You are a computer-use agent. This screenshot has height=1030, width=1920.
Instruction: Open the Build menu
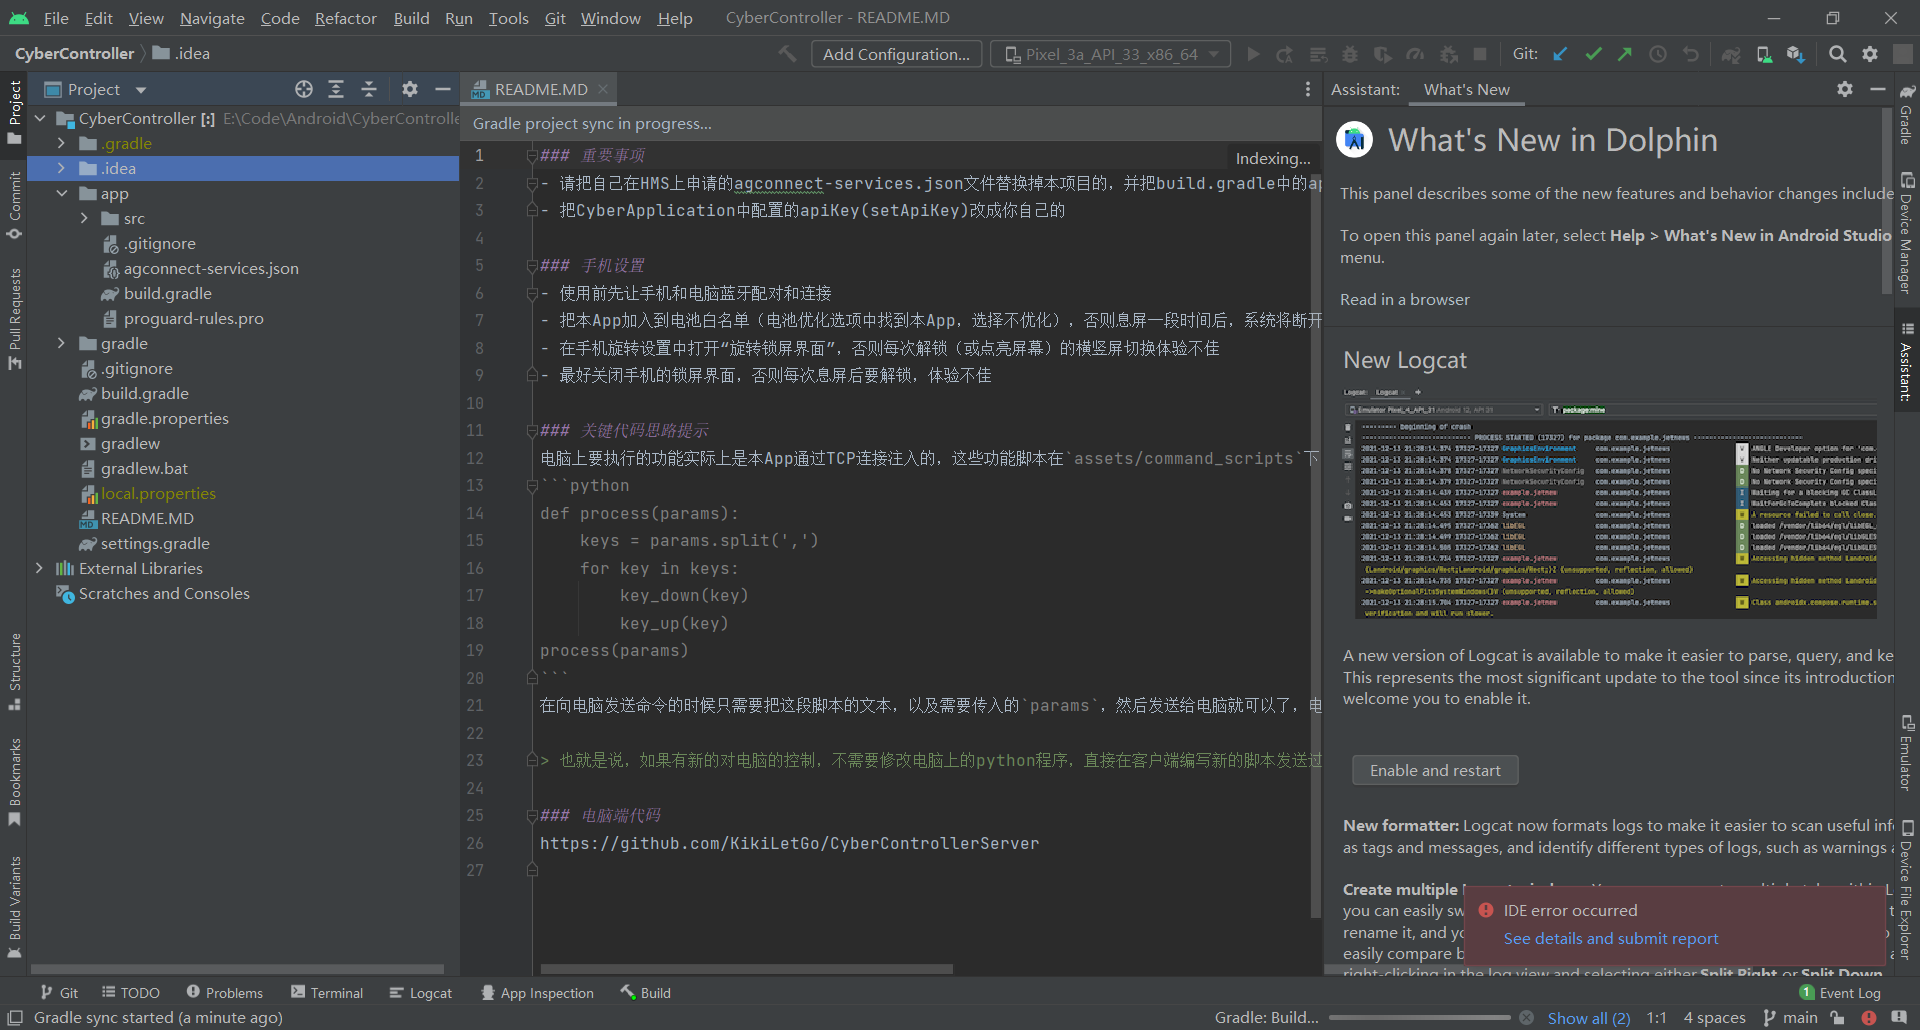(411, 18)
